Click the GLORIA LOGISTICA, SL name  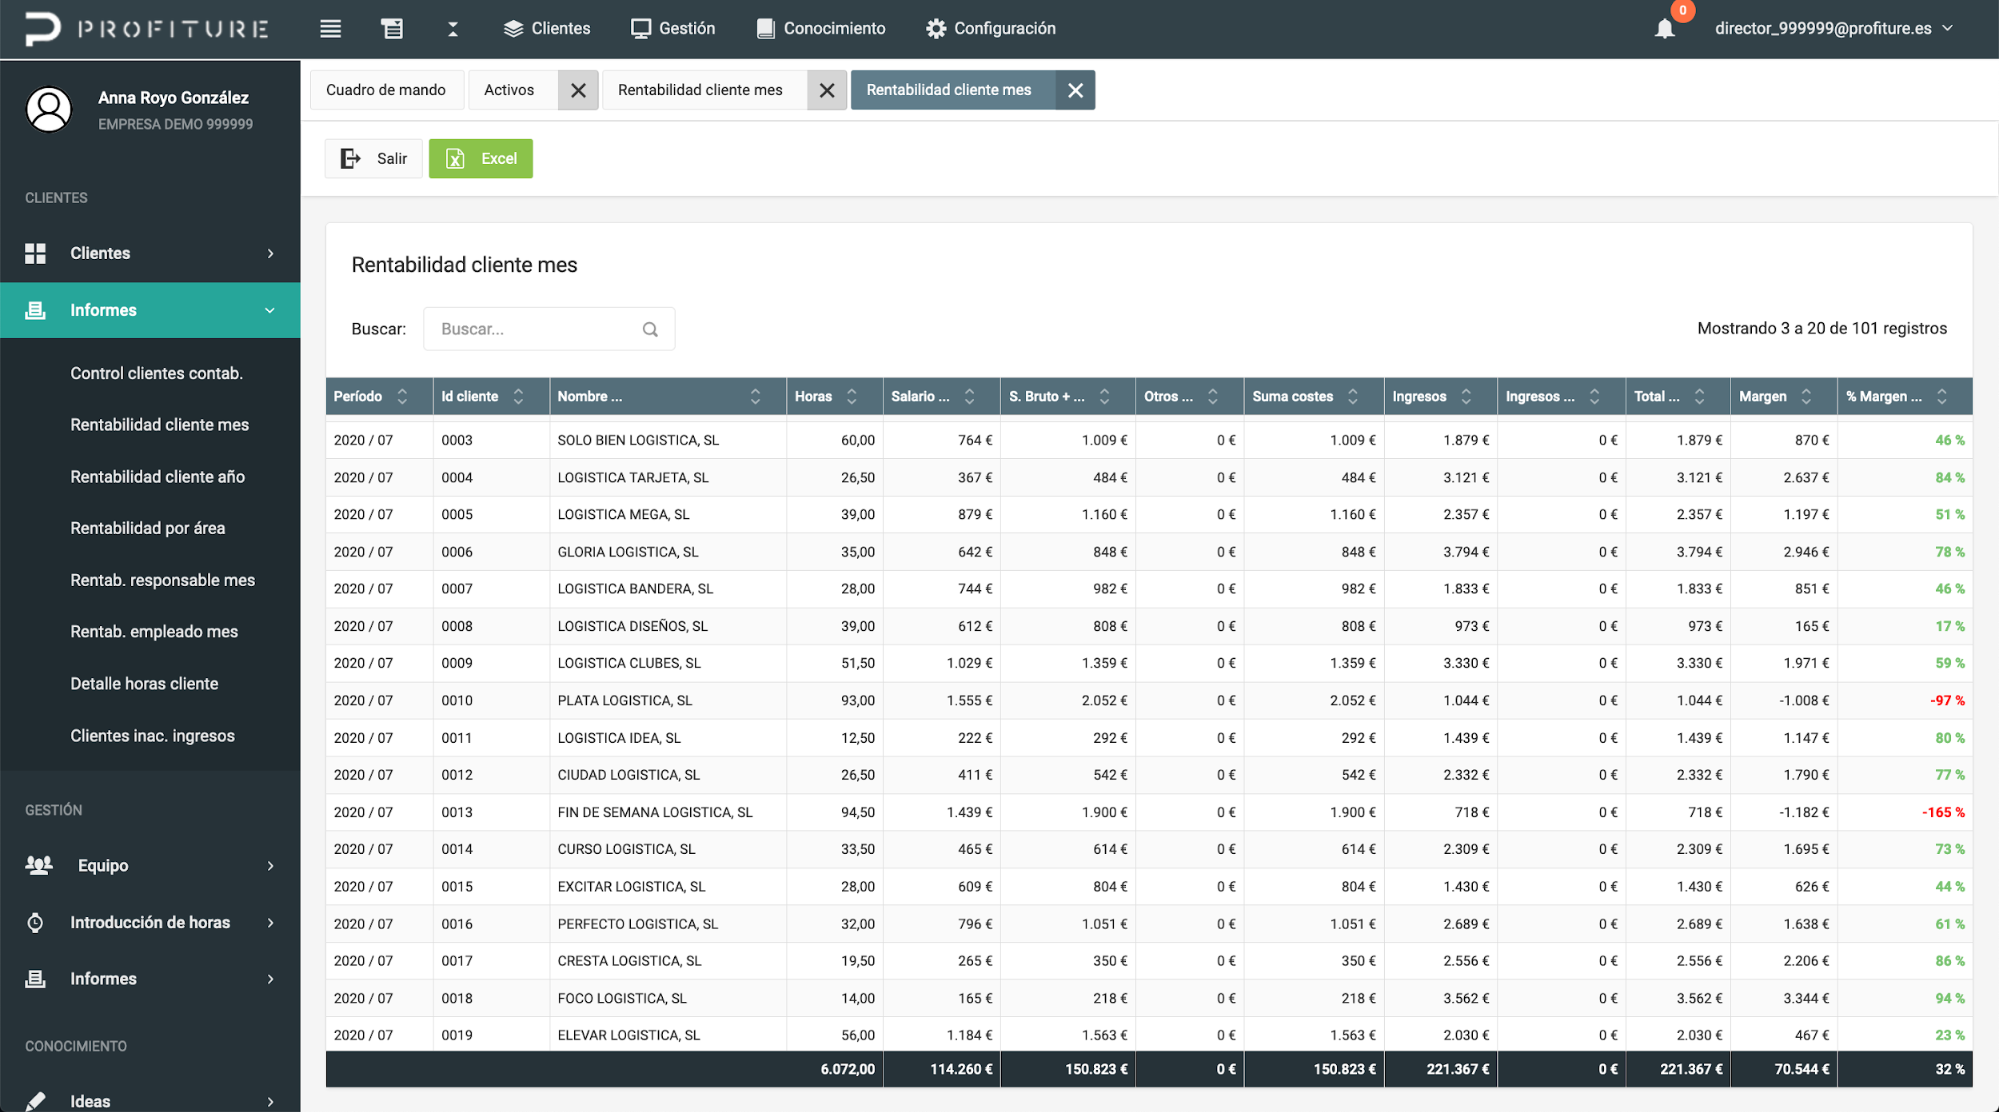point(628,552)
